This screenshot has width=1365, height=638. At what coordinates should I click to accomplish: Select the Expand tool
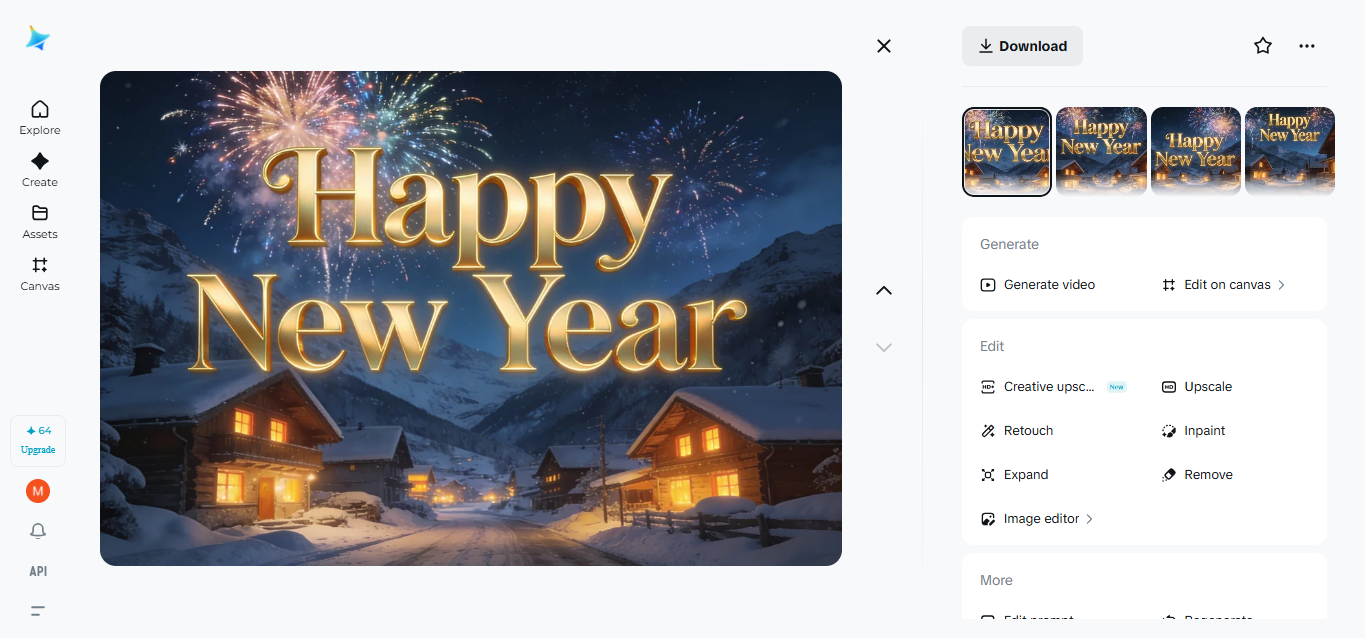click(x=1014, y=475)
